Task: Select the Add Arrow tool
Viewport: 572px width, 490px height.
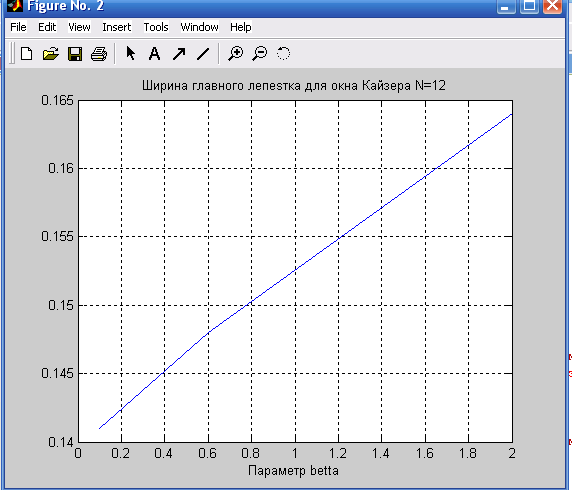Action: point(179,54)
